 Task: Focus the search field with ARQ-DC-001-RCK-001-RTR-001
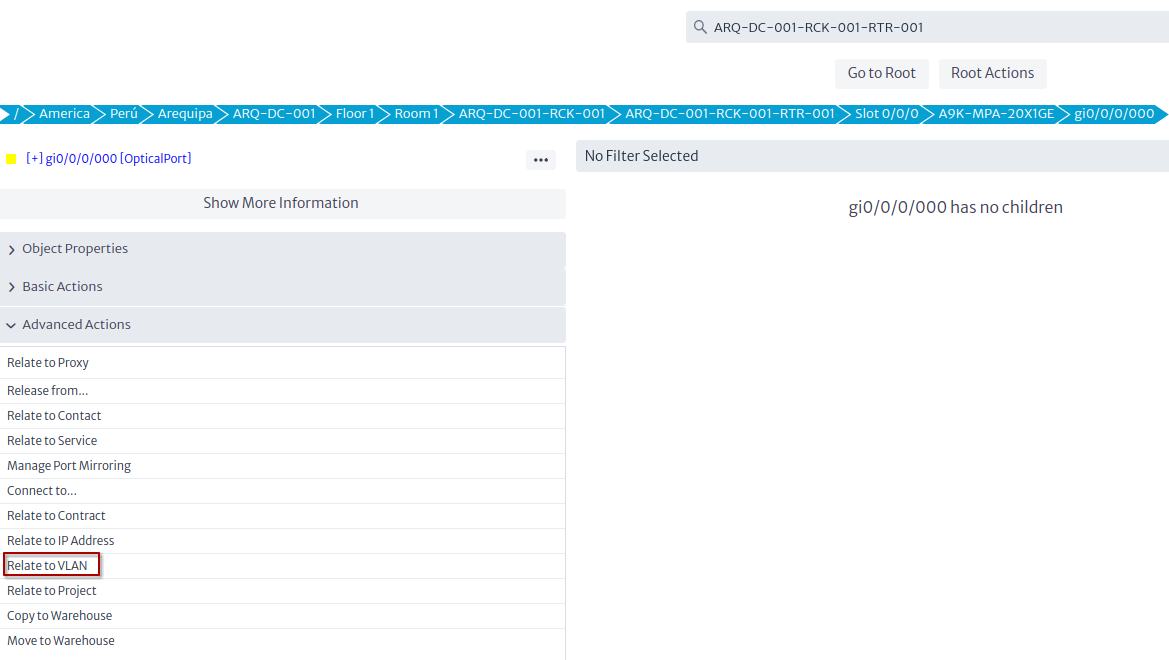point(927,28)
